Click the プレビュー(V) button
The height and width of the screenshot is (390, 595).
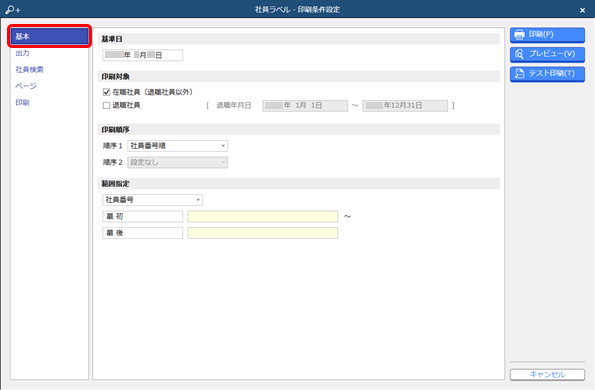pos(547,54)
